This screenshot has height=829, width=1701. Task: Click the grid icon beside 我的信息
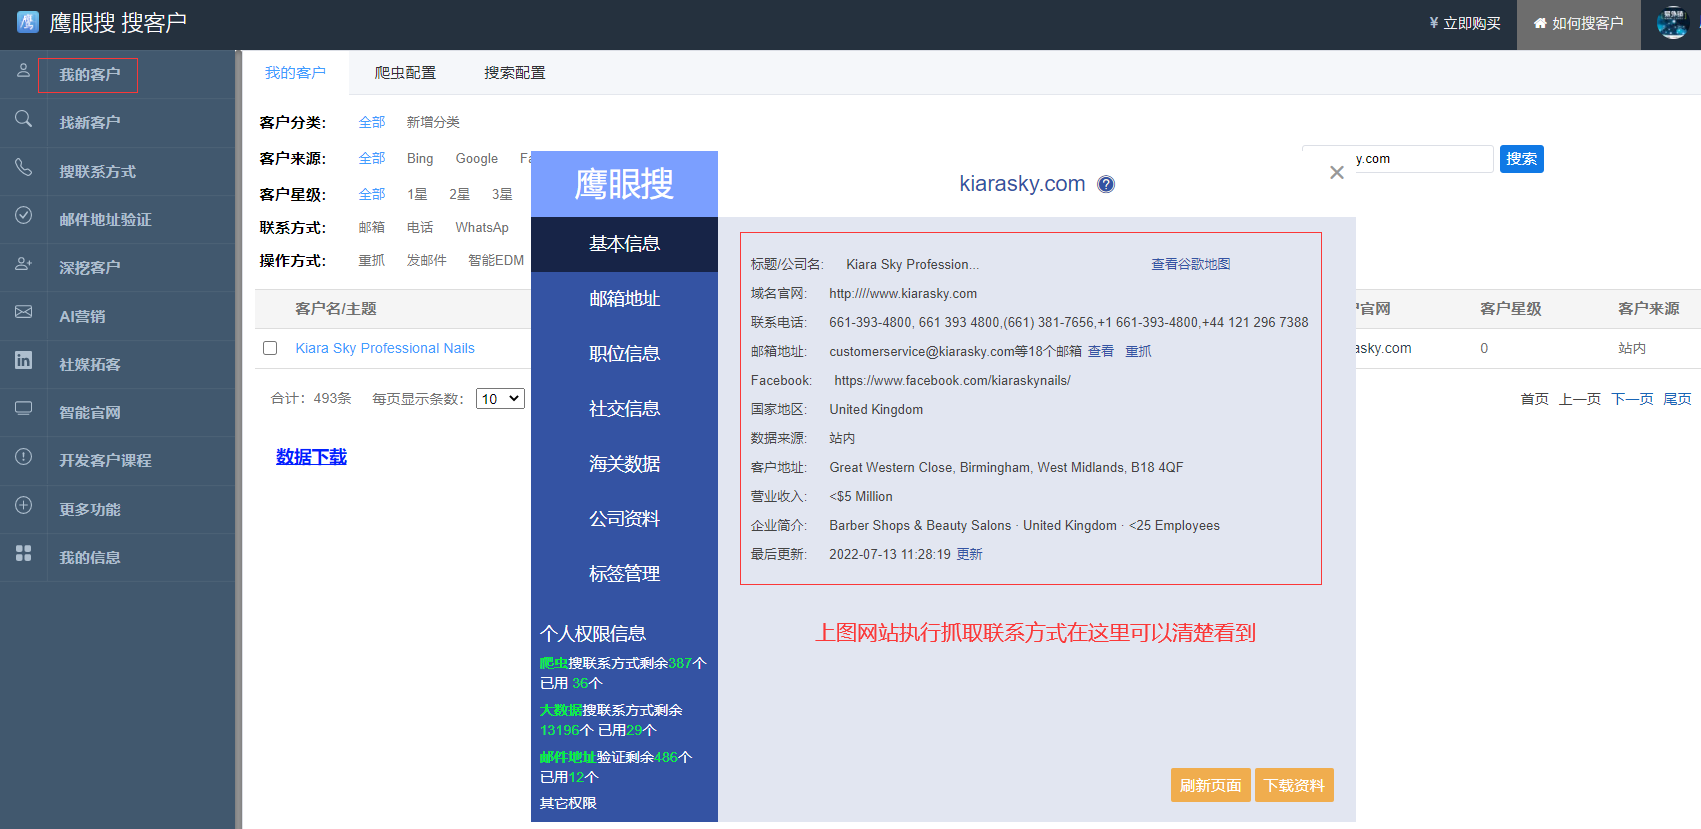coord(23,554)
